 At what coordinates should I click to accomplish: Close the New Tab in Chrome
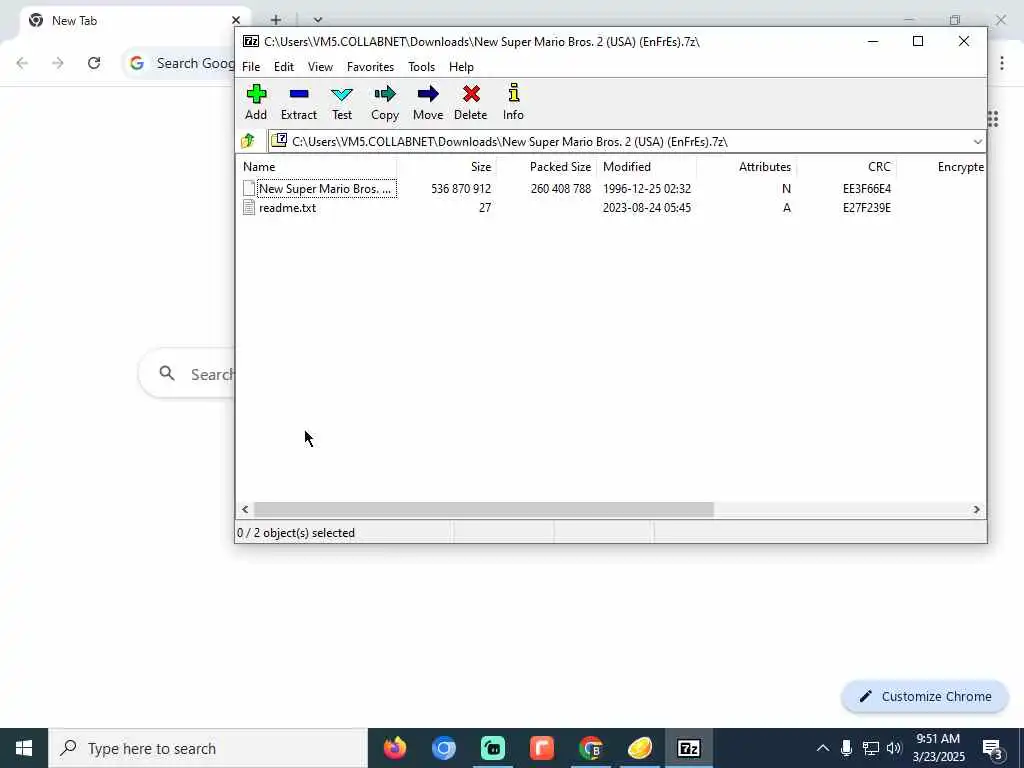(x=236, y=20)
